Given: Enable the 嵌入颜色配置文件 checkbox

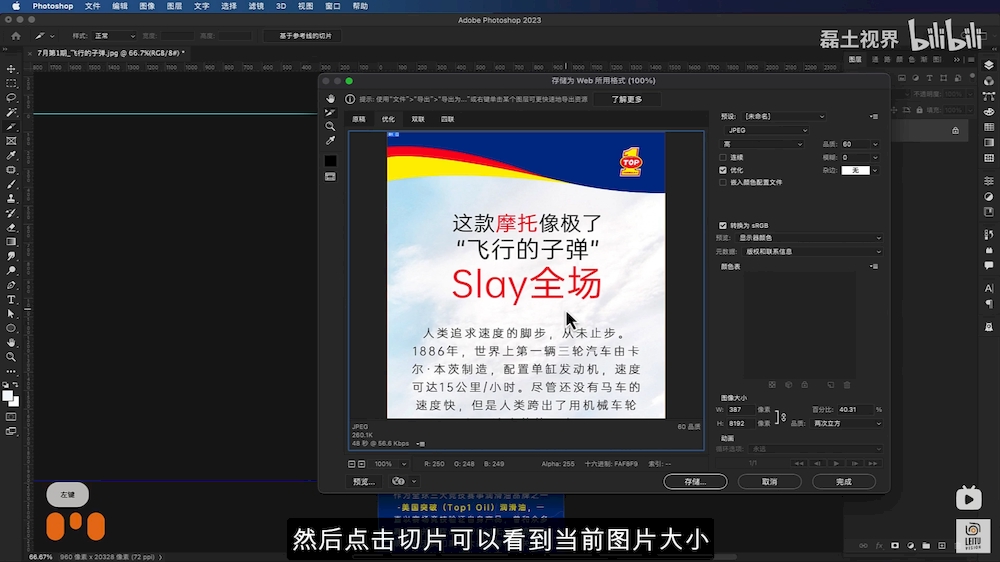Looking at the screenshot, I should (x=723, y=182).
